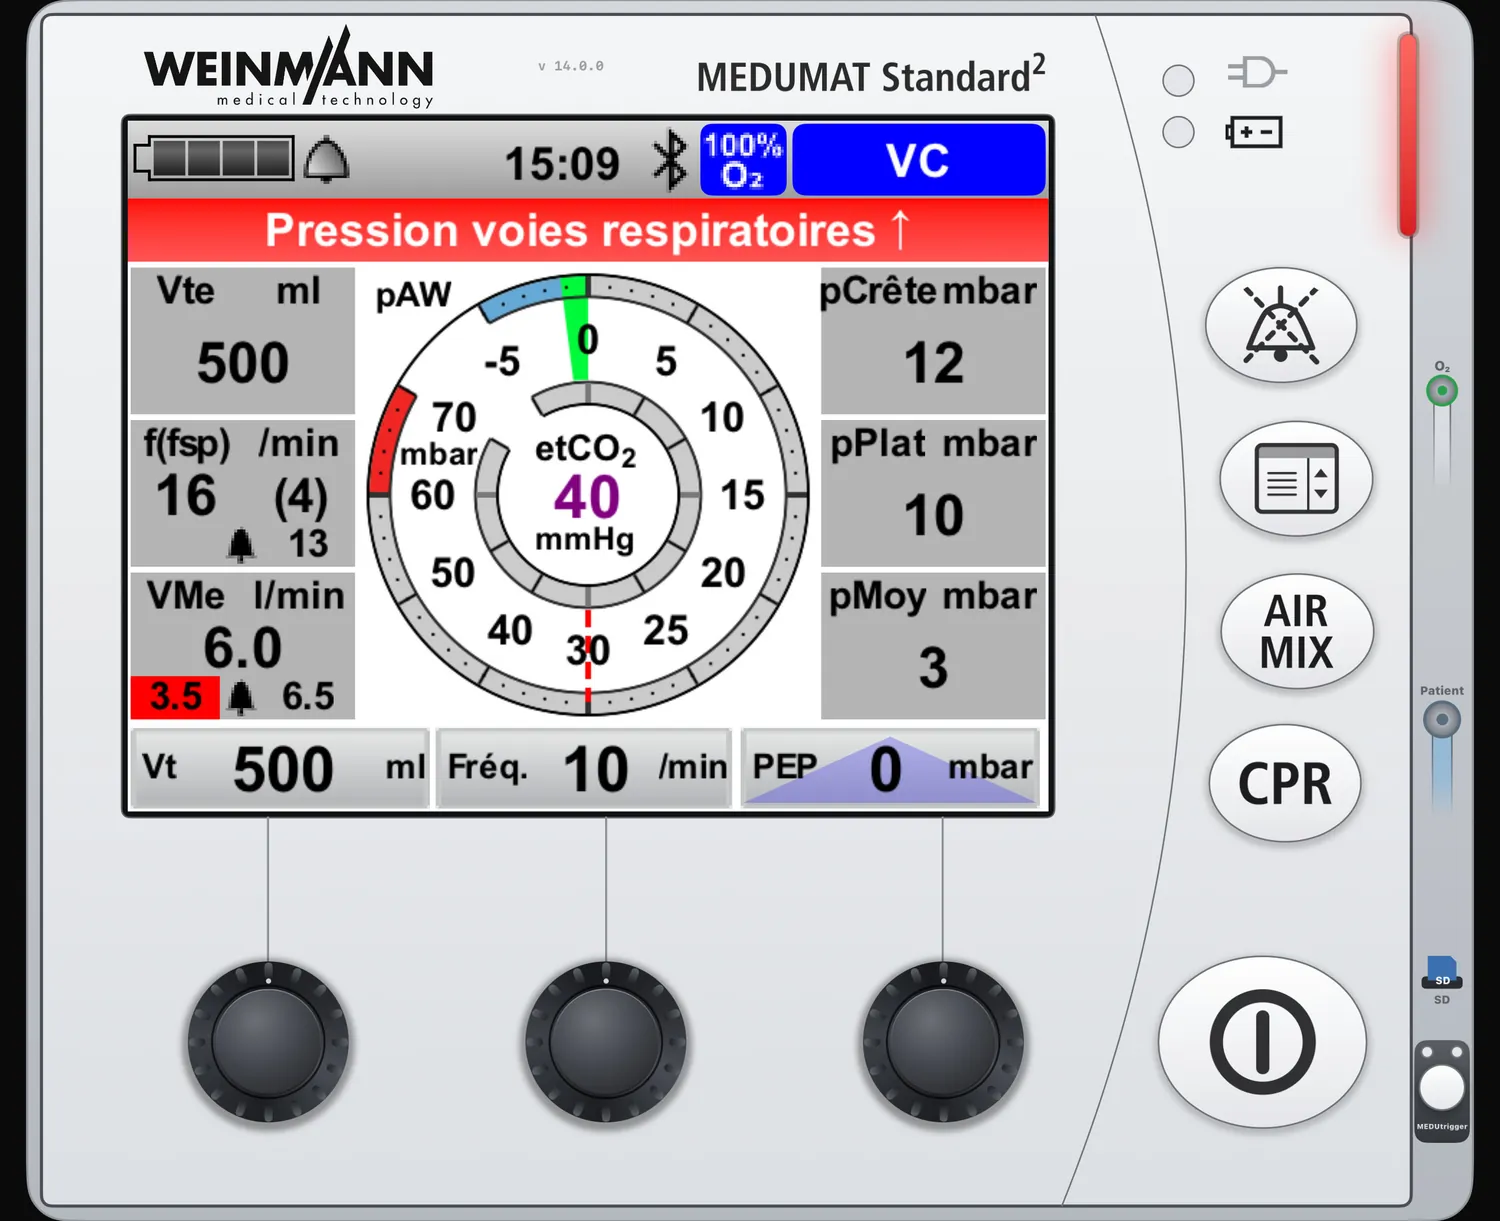Image resolution: width=1500 pixels, height=1221 pixels.
Task: Click the f(fsp) frequency value tile
Action: click(243, 493)
